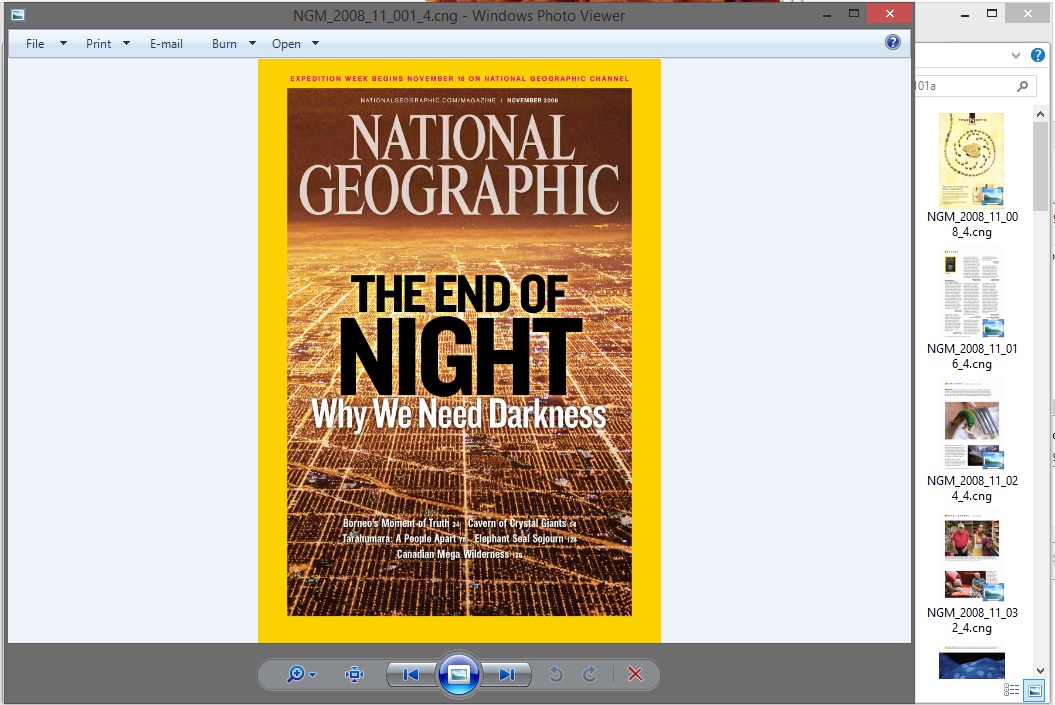Click the E-mail toolbar button
The width and height of the screenshot is (1055, 705).
[166, 44]
